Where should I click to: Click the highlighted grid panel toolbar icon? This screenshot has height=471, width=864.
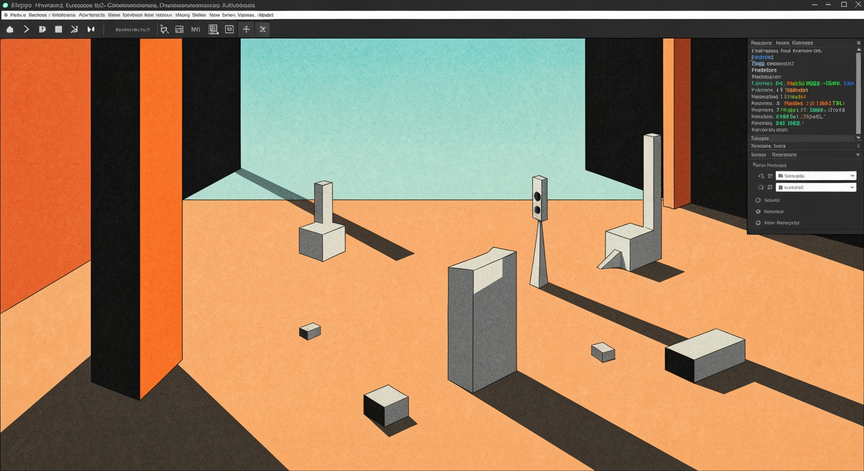pos(213,29)
